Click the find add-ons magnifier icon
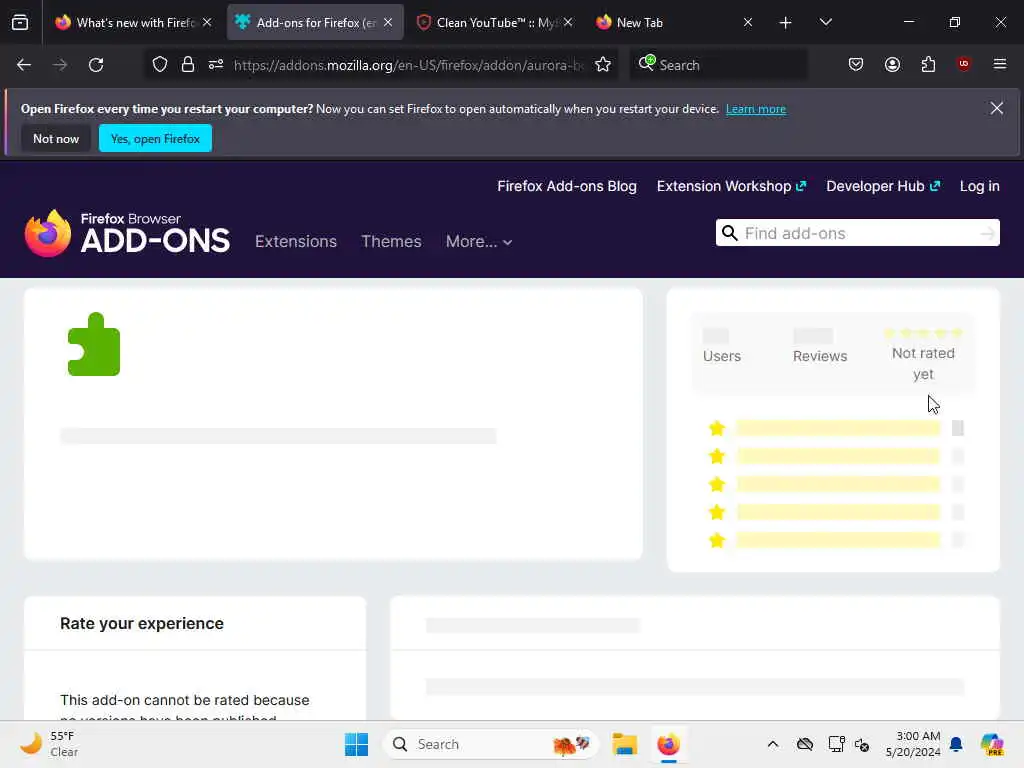The height and width of the screenshot is (768, 1024). [729, 233]
